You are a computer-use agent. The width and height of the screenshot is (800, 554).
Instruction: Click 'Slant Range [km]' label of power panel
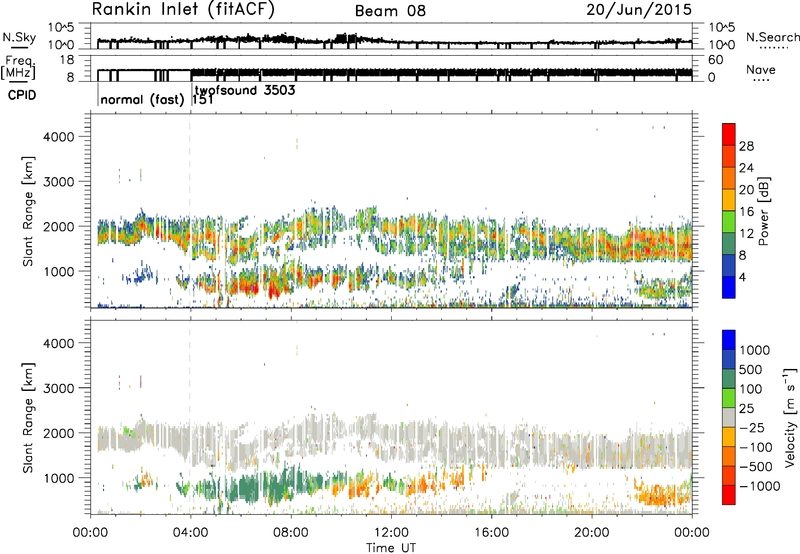(29, 211)
